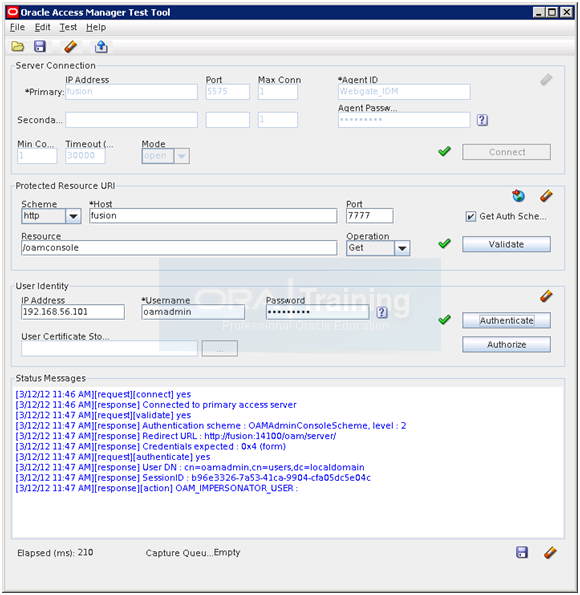
Task: Open the File menu
Action: pyautogui.click(x=17, y=27)
